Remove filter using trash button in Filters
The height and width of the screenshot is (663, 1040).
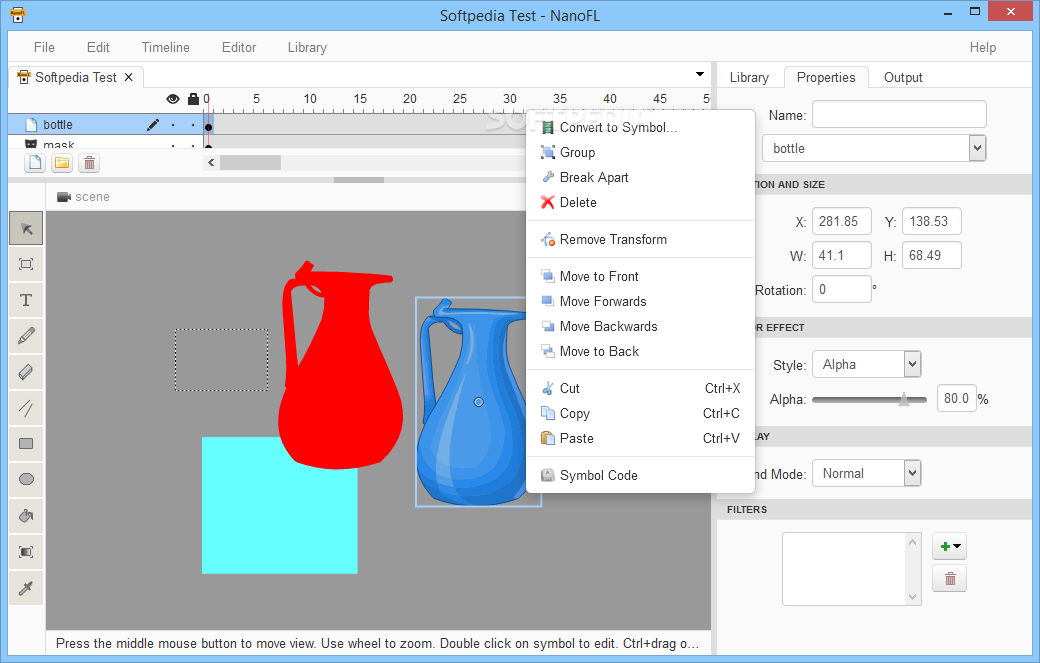[949, 579]
